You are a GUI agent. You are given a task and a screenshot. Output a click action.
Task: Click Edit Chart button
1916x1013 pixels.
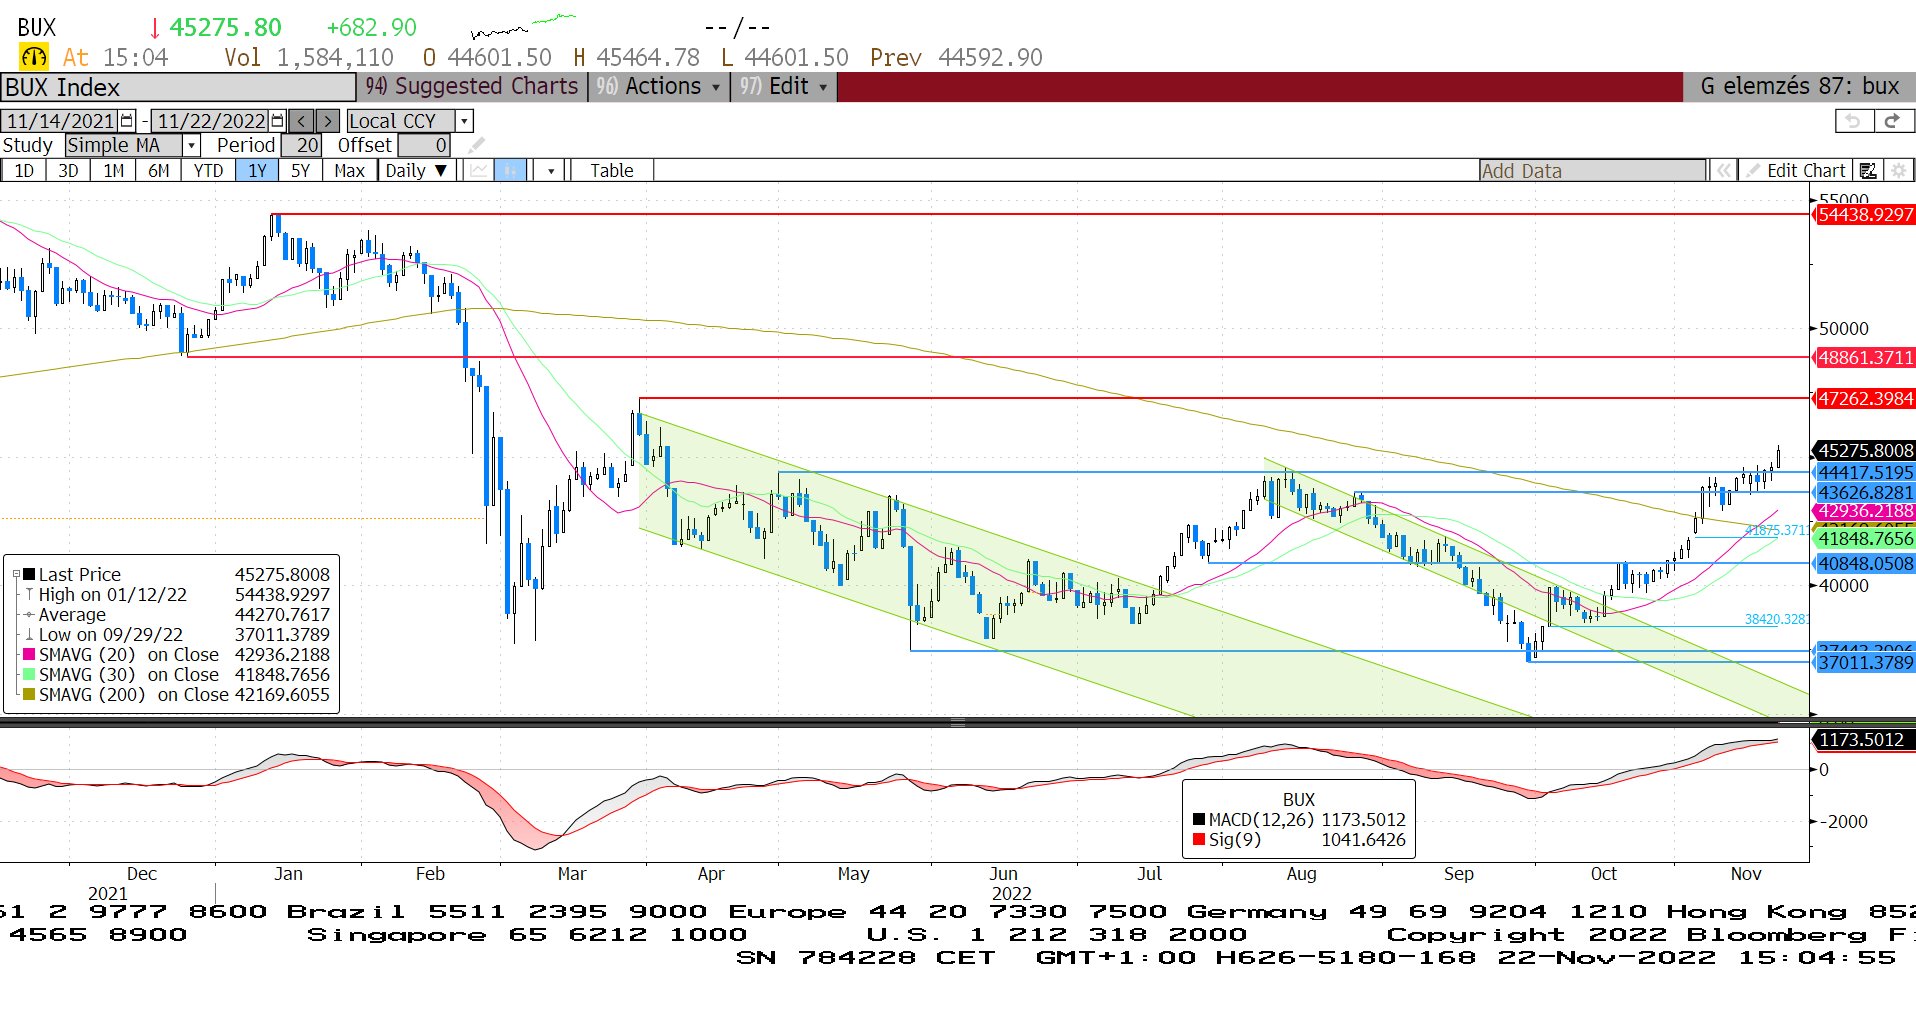1796,171
